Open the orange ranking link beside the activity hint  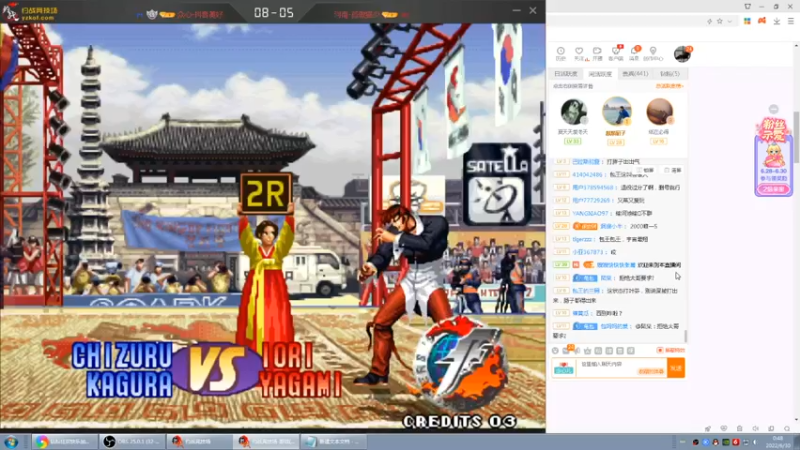pyautogui.click(x=669, y=86)
